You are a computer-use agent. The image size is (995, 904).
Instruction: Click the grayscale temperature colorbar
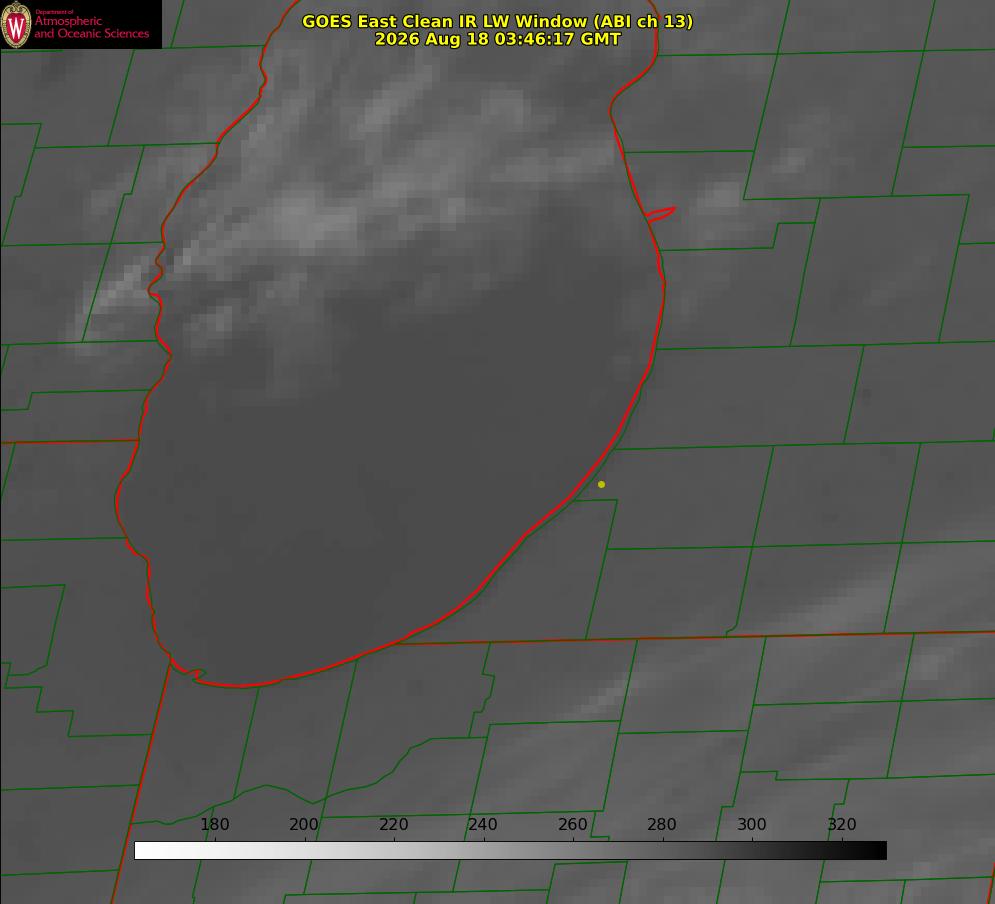(510, 850)
